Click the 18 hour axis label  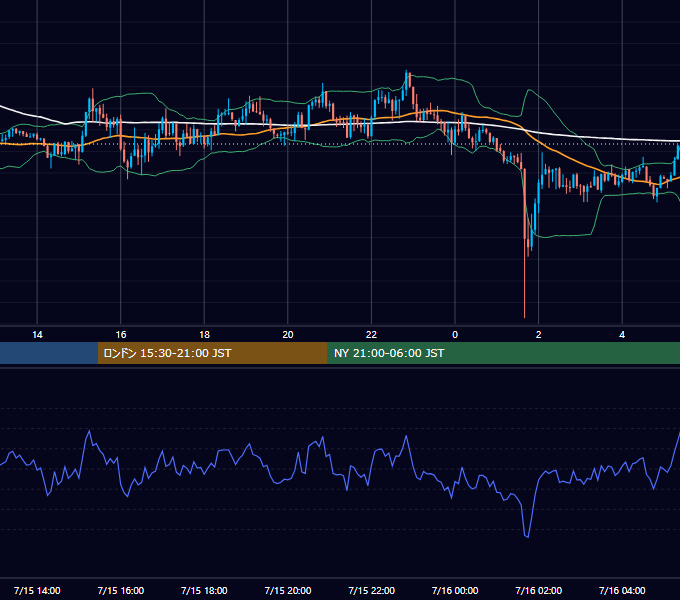pos(204,335)
